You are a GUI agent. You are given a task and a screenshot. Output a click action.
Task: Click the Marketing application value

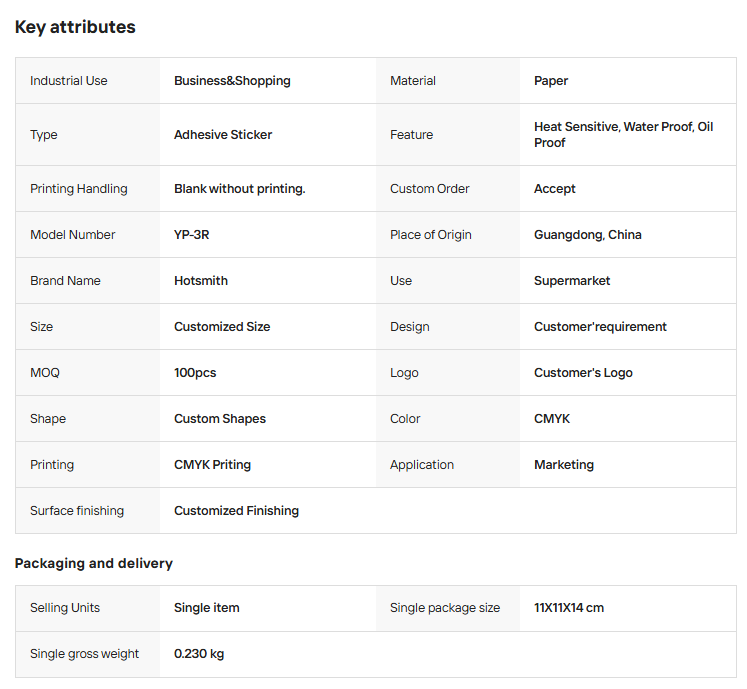(564, 465)
